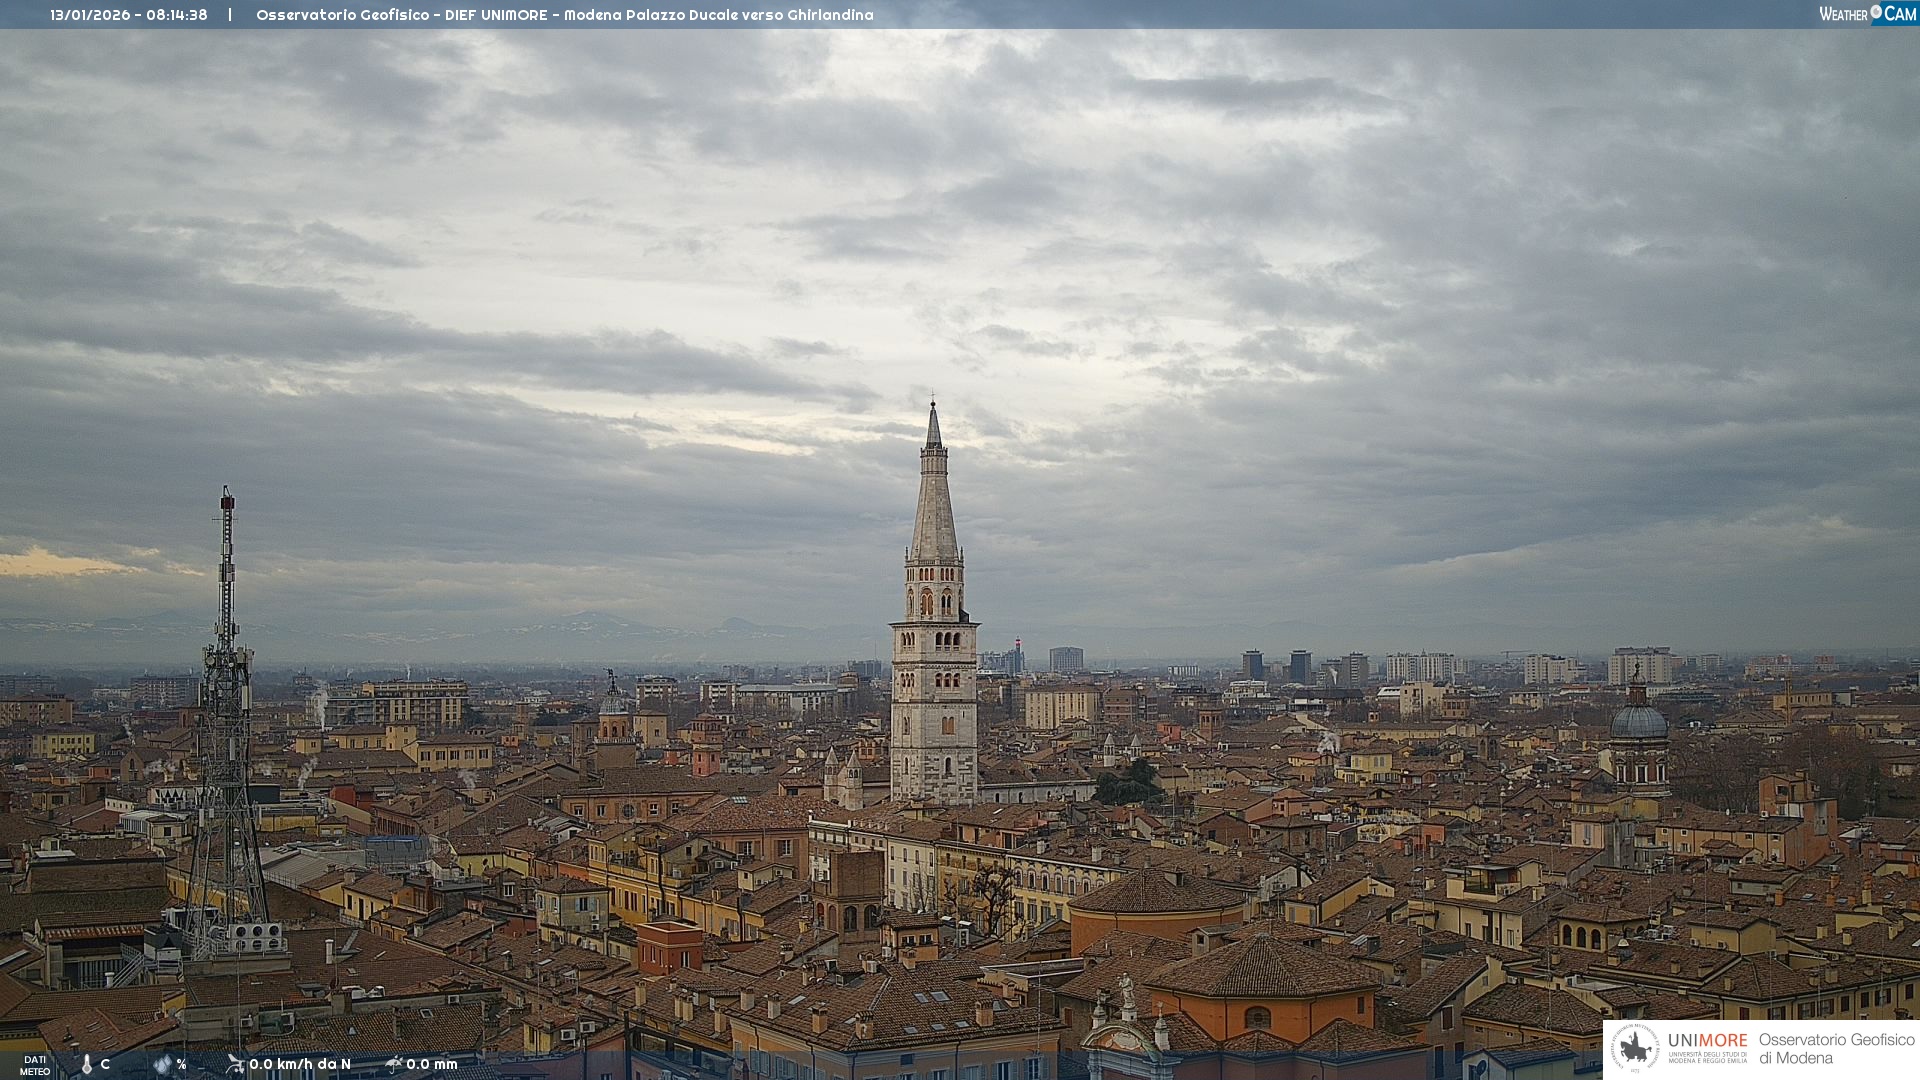Click the thermometer temperature icon

point(87,1064)
